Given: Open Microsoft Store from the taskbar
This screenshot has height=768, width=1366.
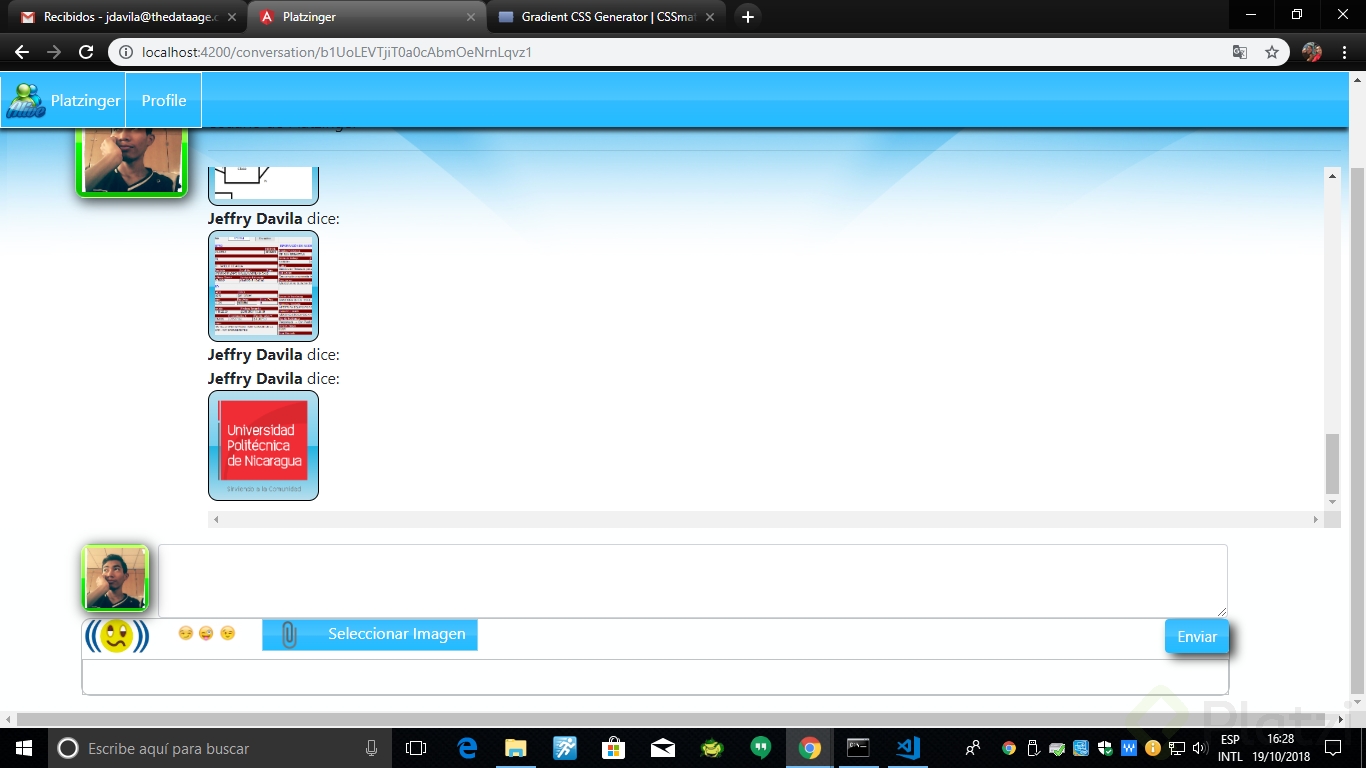Looking at the screenshot, I should coord(613,748).
